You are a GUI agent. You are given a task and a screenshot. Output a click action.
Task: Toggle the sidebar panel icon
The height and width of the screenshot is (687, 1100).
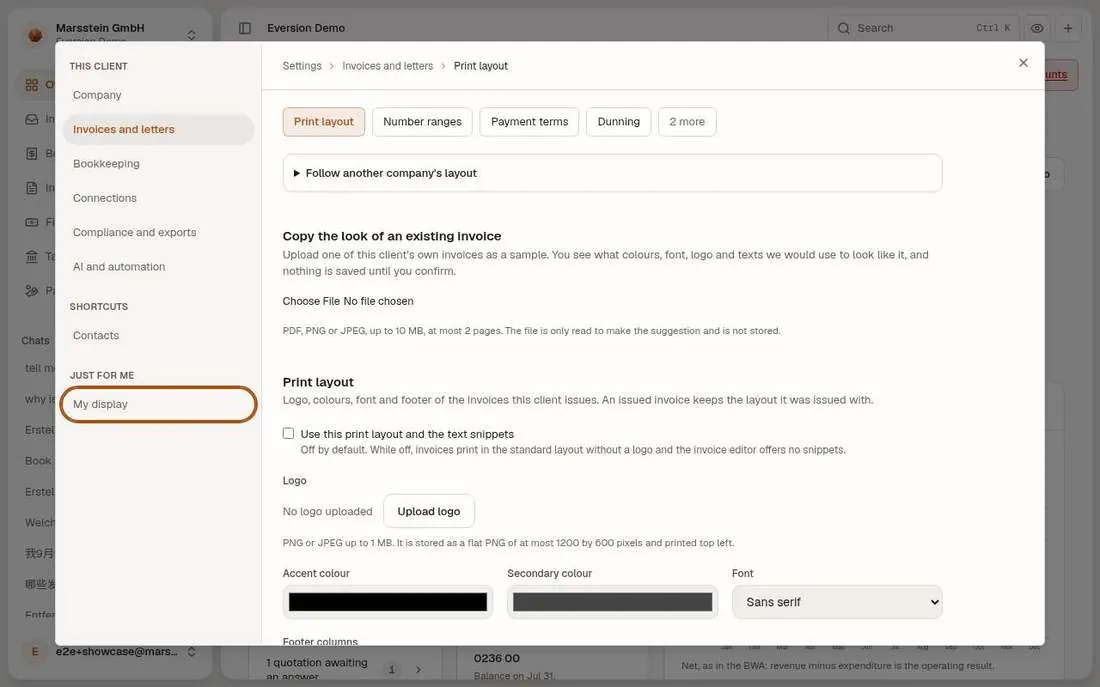[x=245, y=28]
